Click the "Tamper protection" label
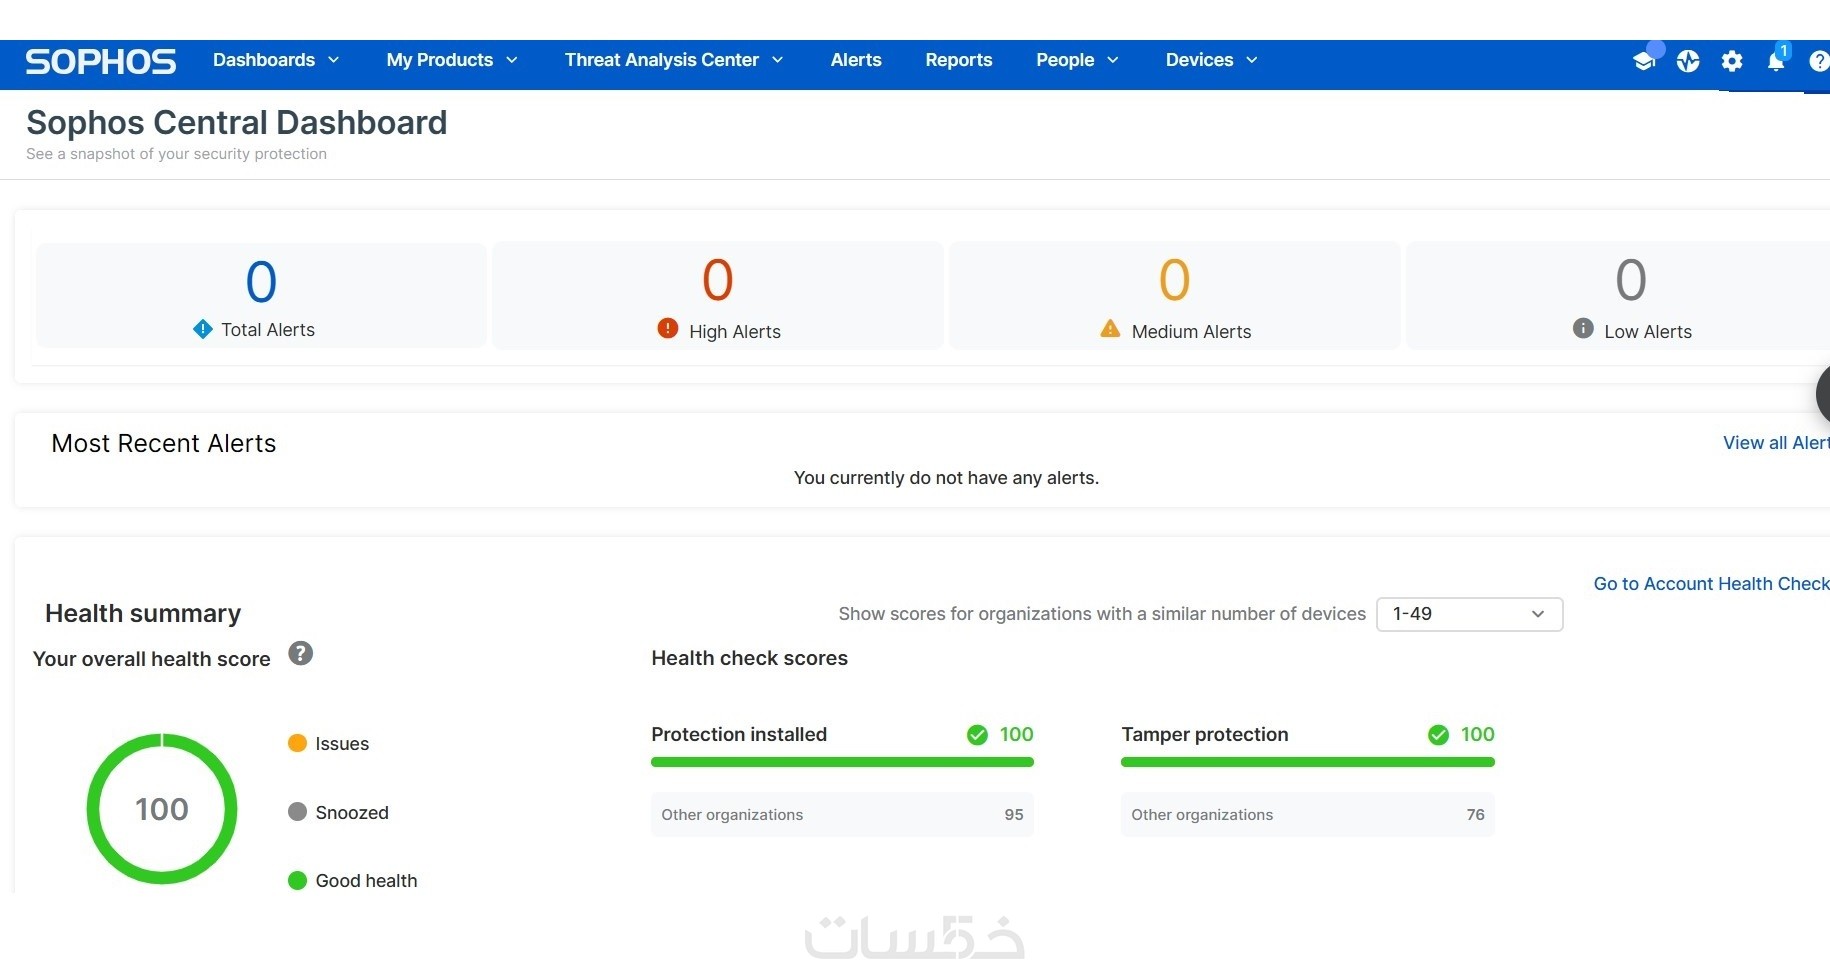 tap(1205, 735)
